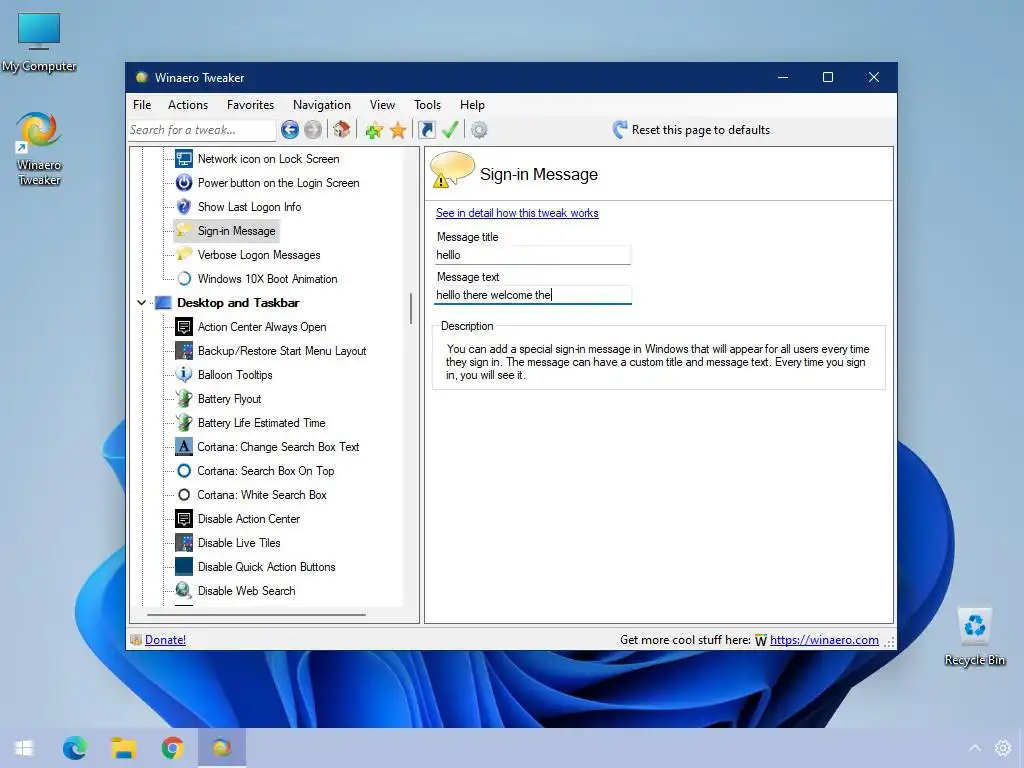Click the Disable Quick Action Buttons icon
This screenshot has height=768, width=1024.
point(184,566)
